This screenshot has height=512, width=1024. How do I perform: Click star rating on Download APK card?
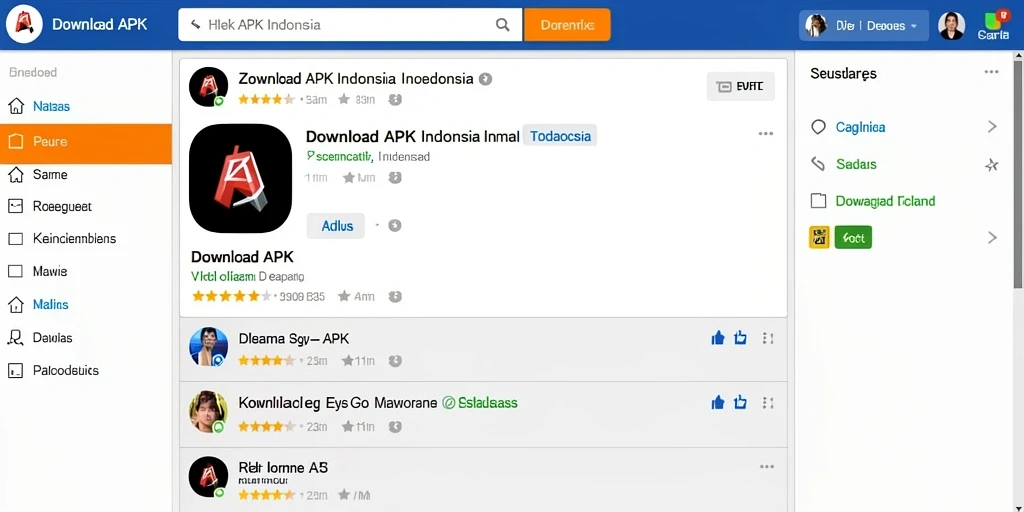click(x=232, y=296)
